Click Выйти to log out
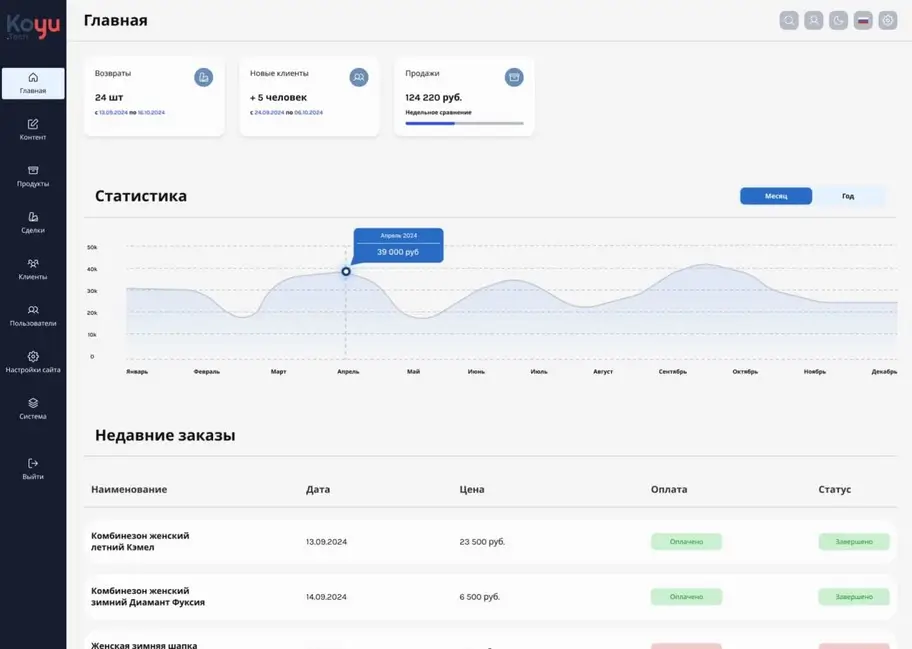 [x=33, y=468]
